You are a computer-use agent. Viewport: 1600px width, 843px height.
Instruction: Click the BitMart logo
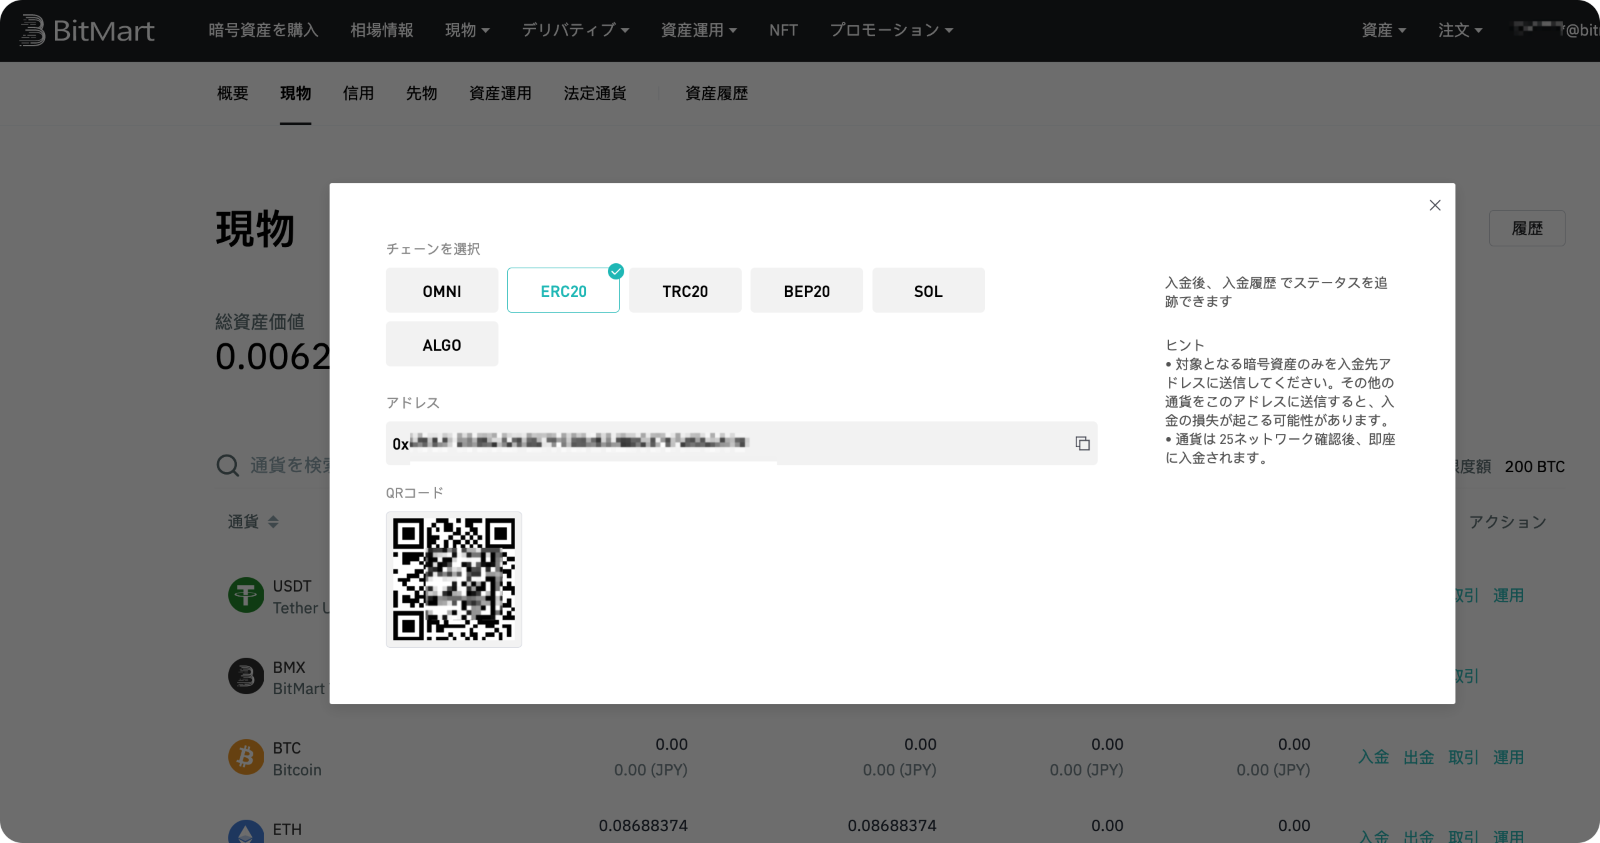click(x=87, y=30)
